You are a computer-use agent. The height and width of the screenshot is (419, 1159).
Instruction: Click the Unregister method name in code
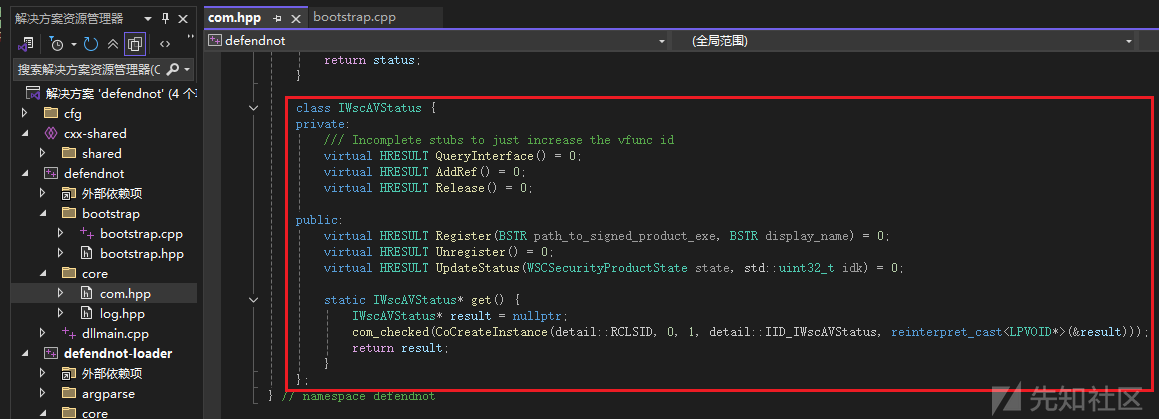tap(470, 252)
